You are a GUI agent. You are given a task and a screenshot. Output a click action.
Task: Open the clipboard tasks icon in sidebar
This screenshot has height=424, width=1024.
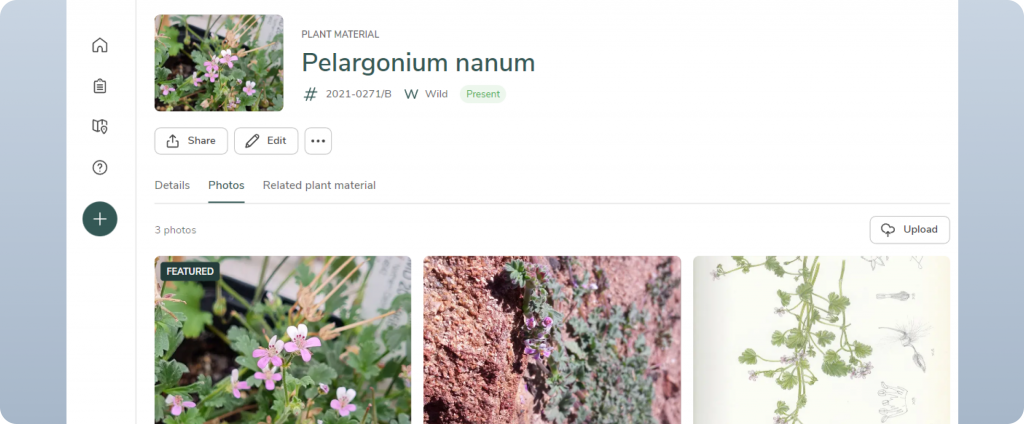pos(99,86)
